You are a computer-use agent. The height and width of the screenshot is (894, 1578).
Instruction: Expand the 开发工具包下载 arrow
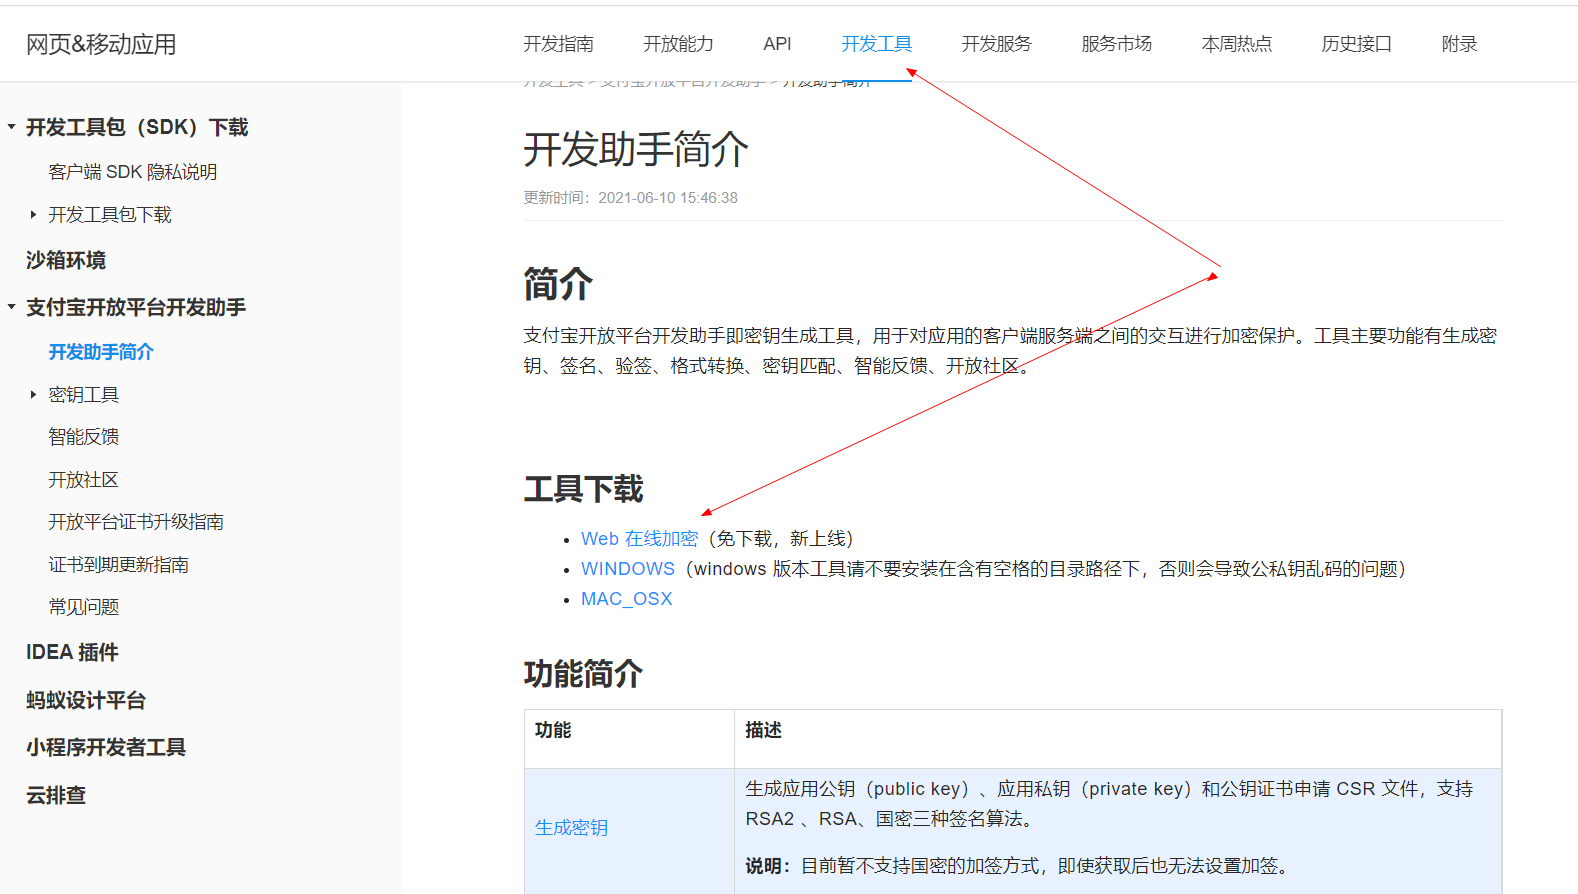33,215
